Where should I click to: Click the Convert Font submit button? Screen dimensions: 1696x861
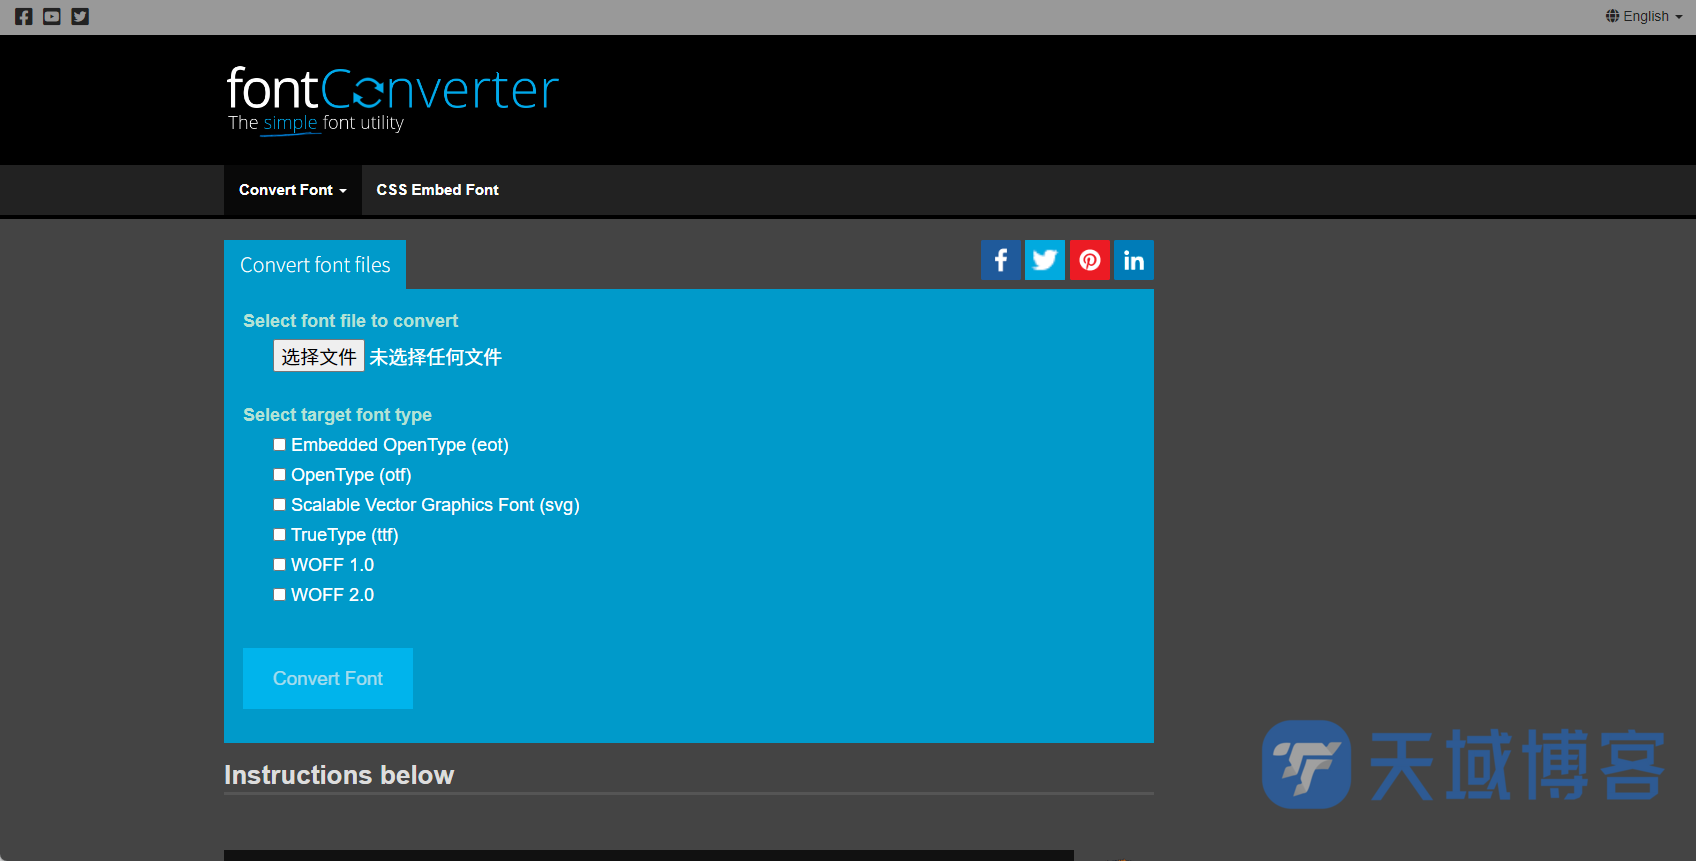tap(328, 679)
